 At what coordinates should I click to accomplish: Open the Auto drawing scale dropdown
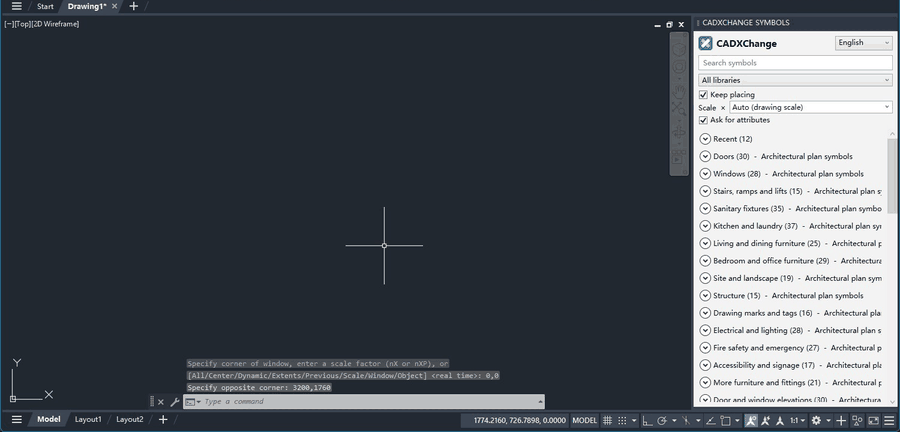tap(810, 107)
